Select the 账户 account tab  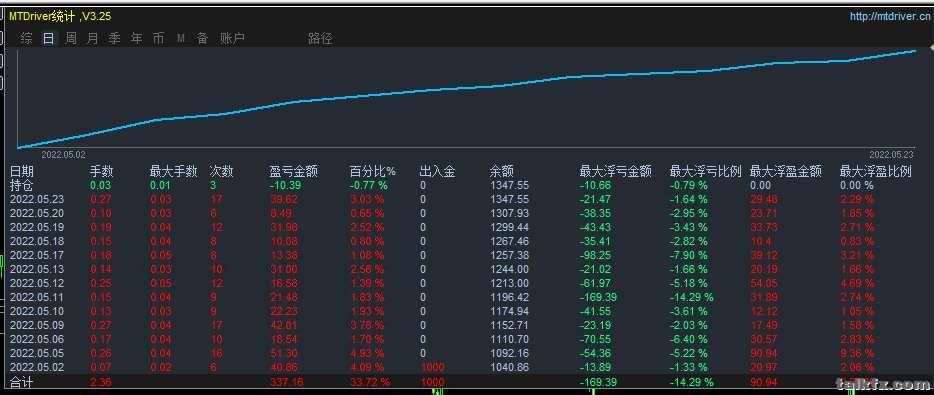232,39
